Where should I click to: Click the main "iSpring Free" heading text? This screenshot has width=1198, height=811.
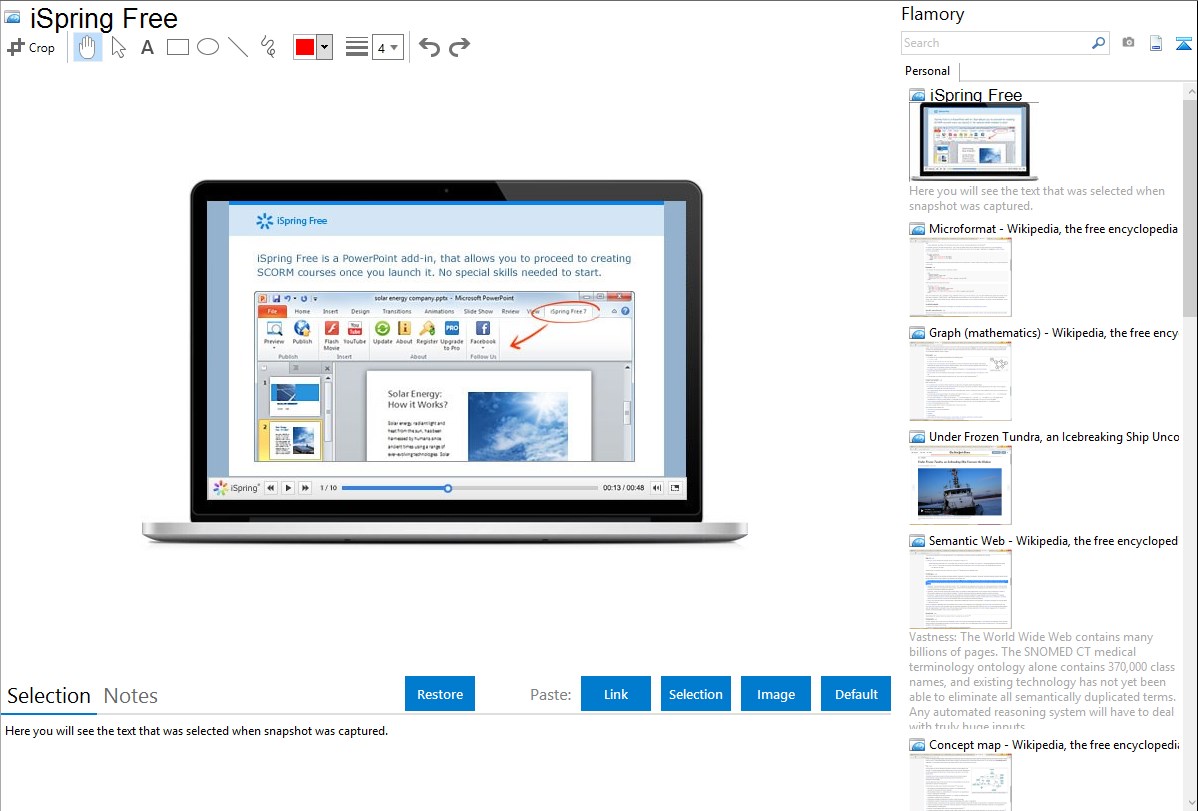point(104,18)
